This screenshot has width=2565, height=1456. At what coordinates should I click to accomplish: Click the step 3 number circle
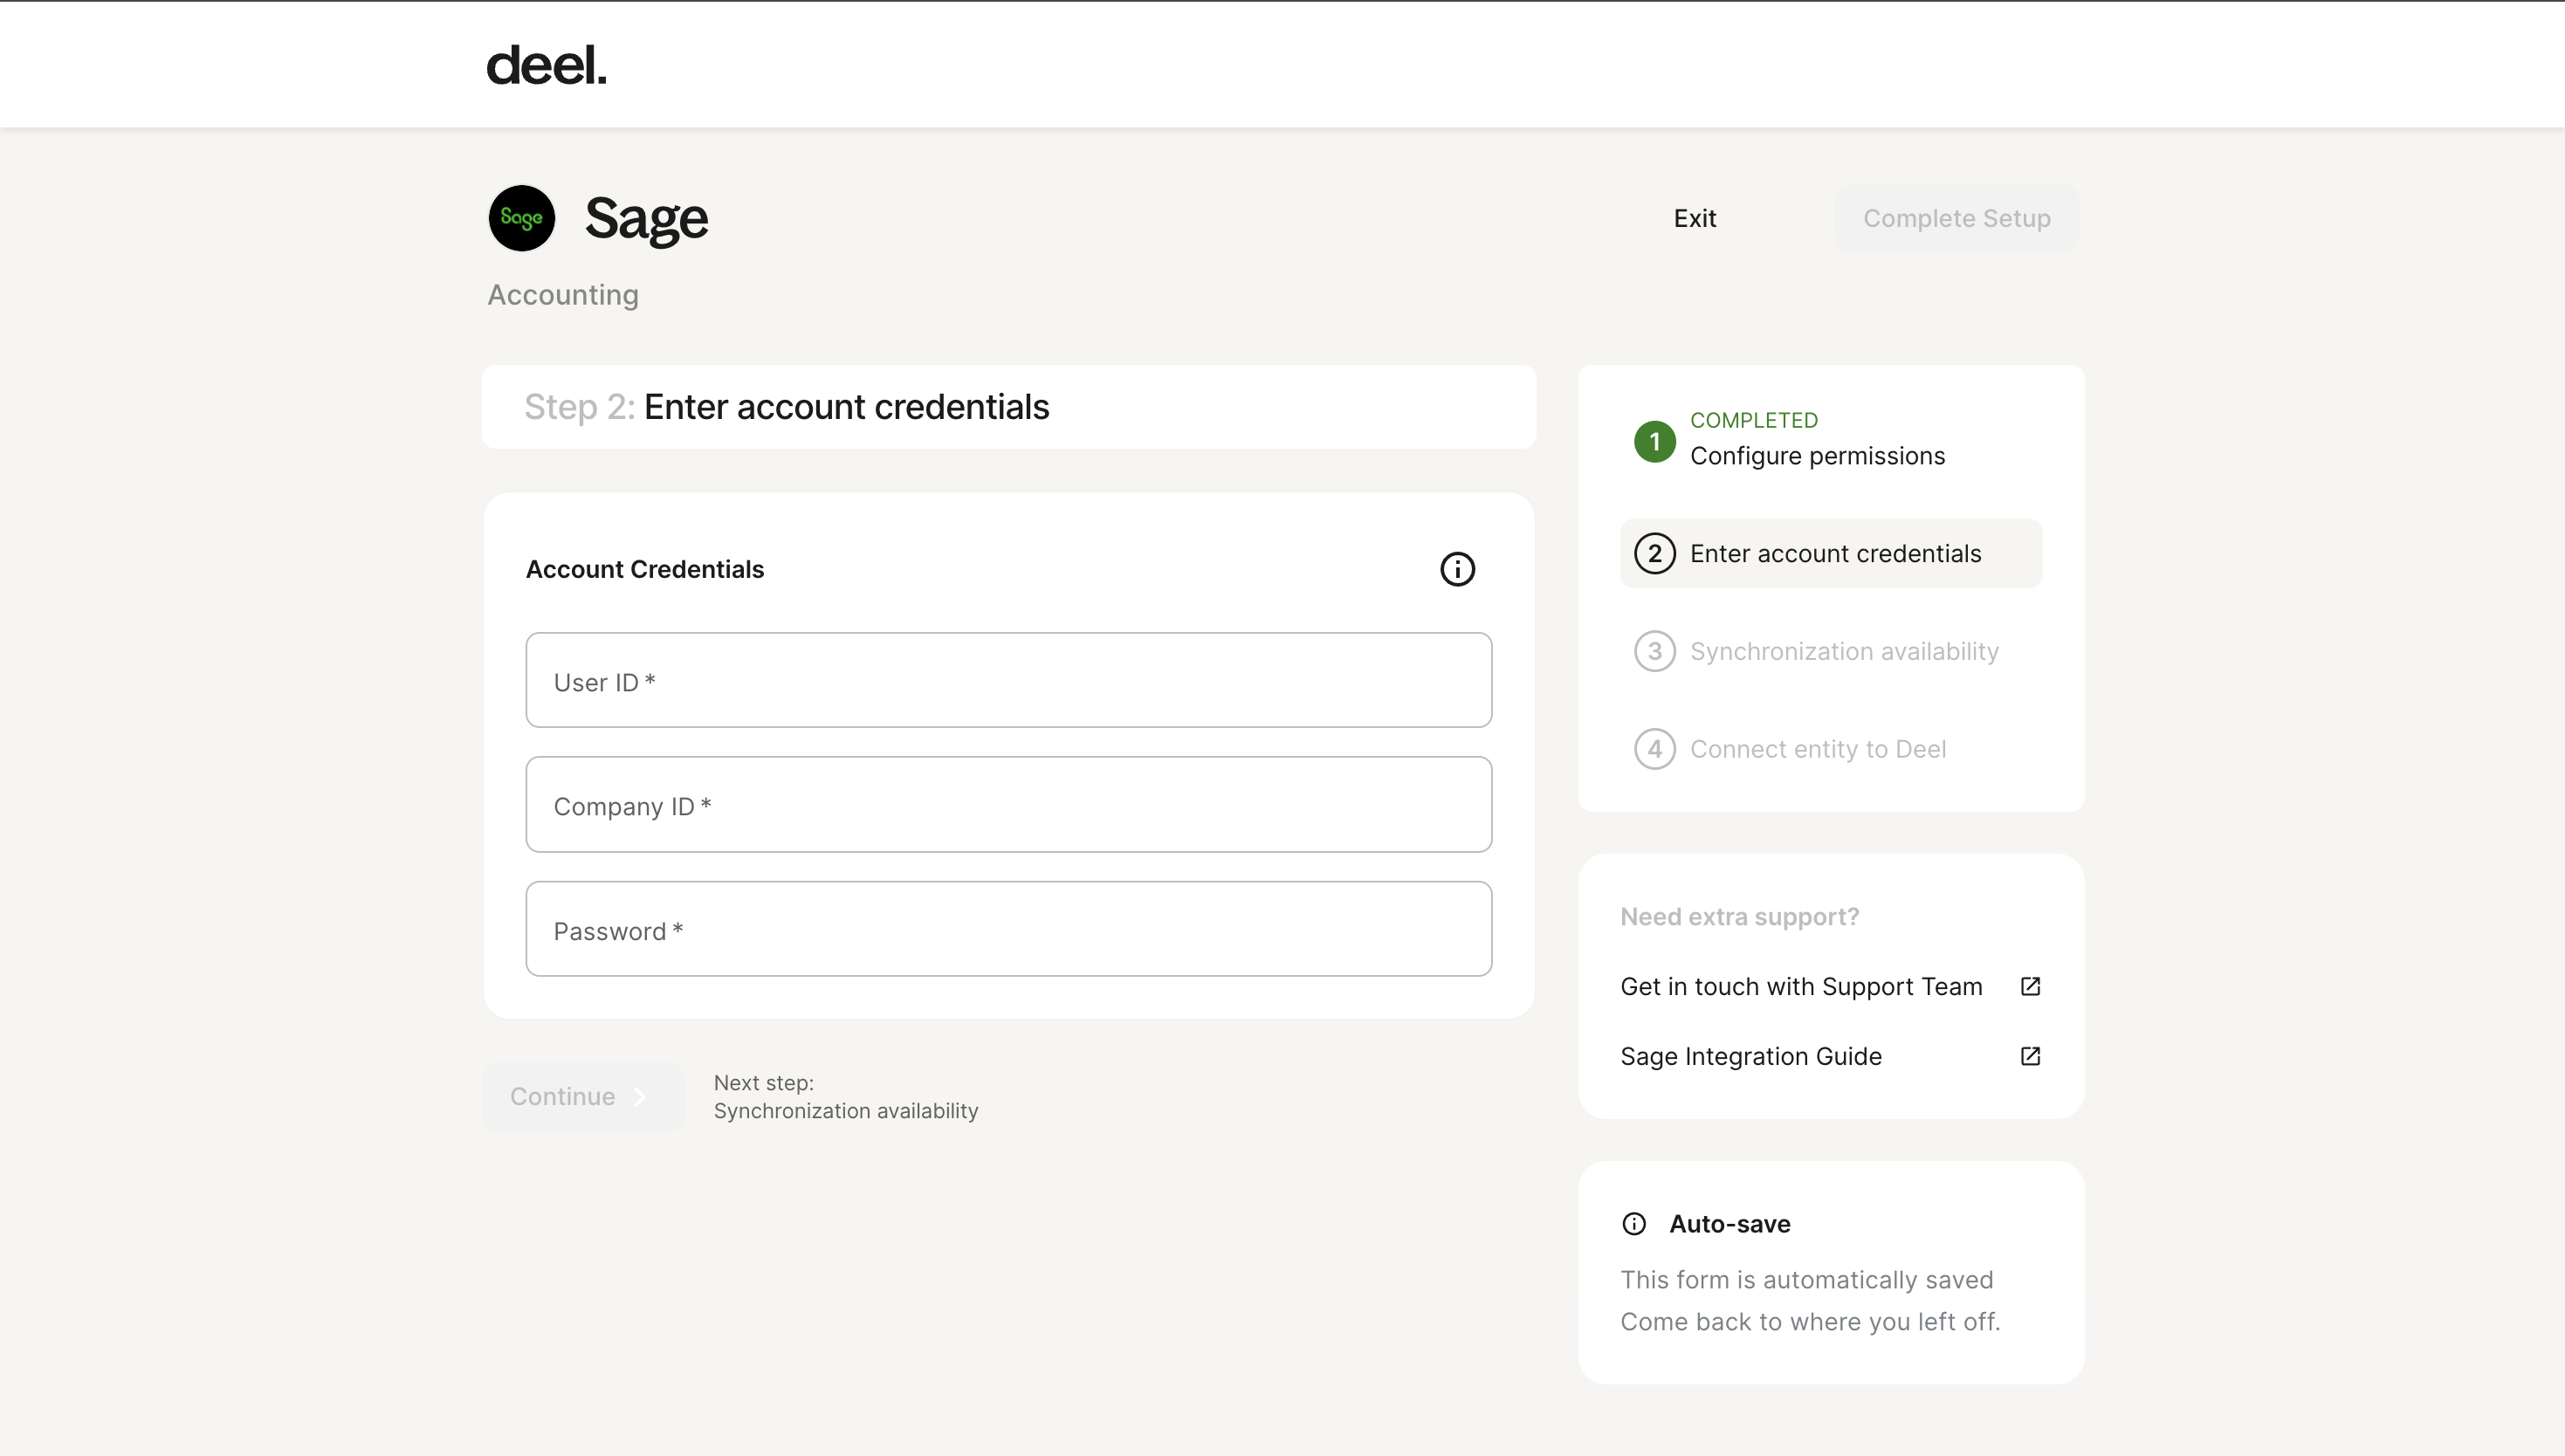pos(1655,651)
